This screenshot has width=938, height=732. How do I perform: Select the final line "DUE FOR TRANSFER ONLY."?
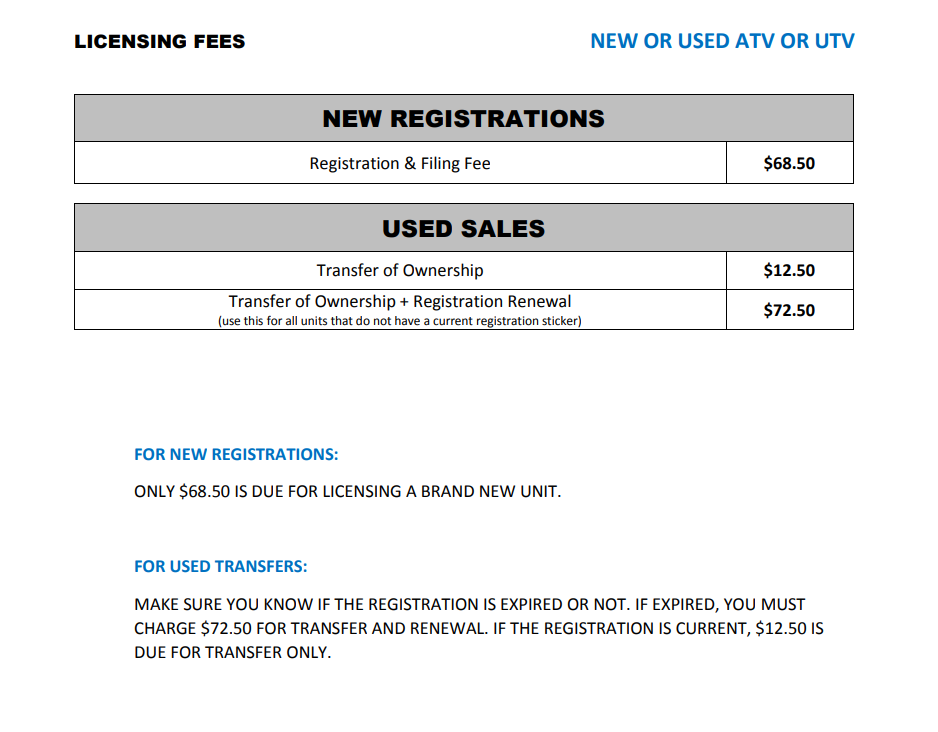coord(232,654)
